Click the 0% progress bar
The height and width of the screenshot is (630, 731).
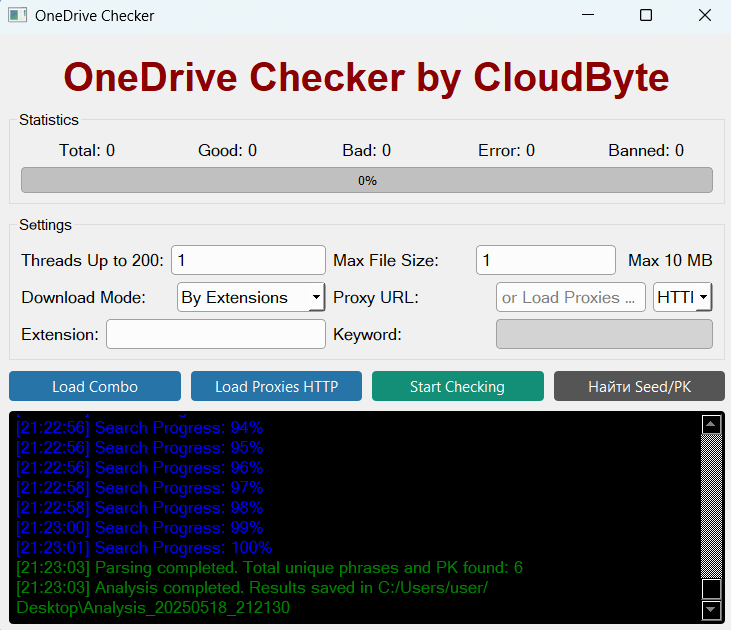coord(367,180)
